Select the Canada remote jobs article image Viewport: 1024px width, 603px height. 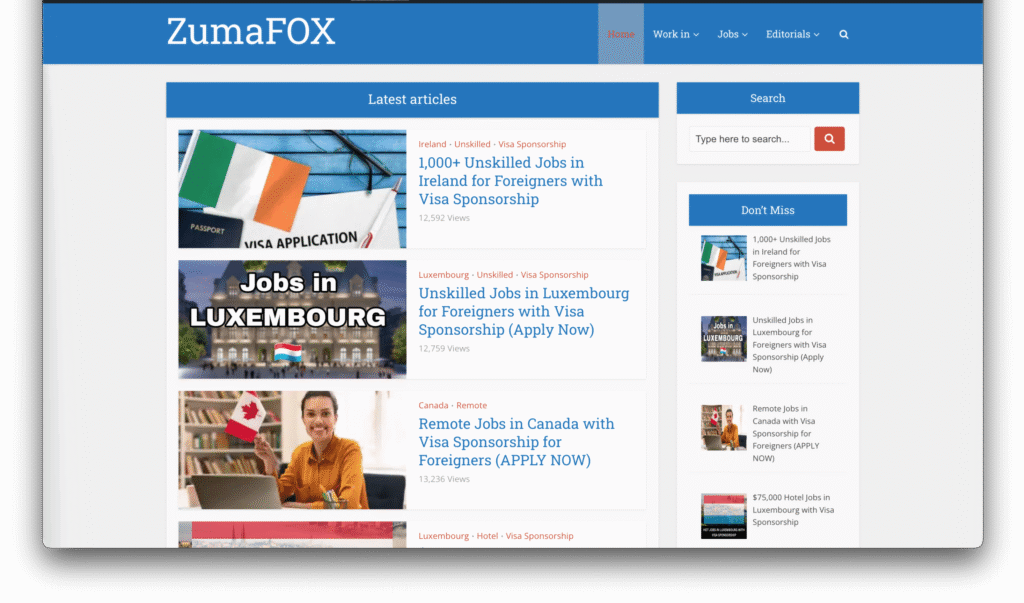tap(292, 450)
